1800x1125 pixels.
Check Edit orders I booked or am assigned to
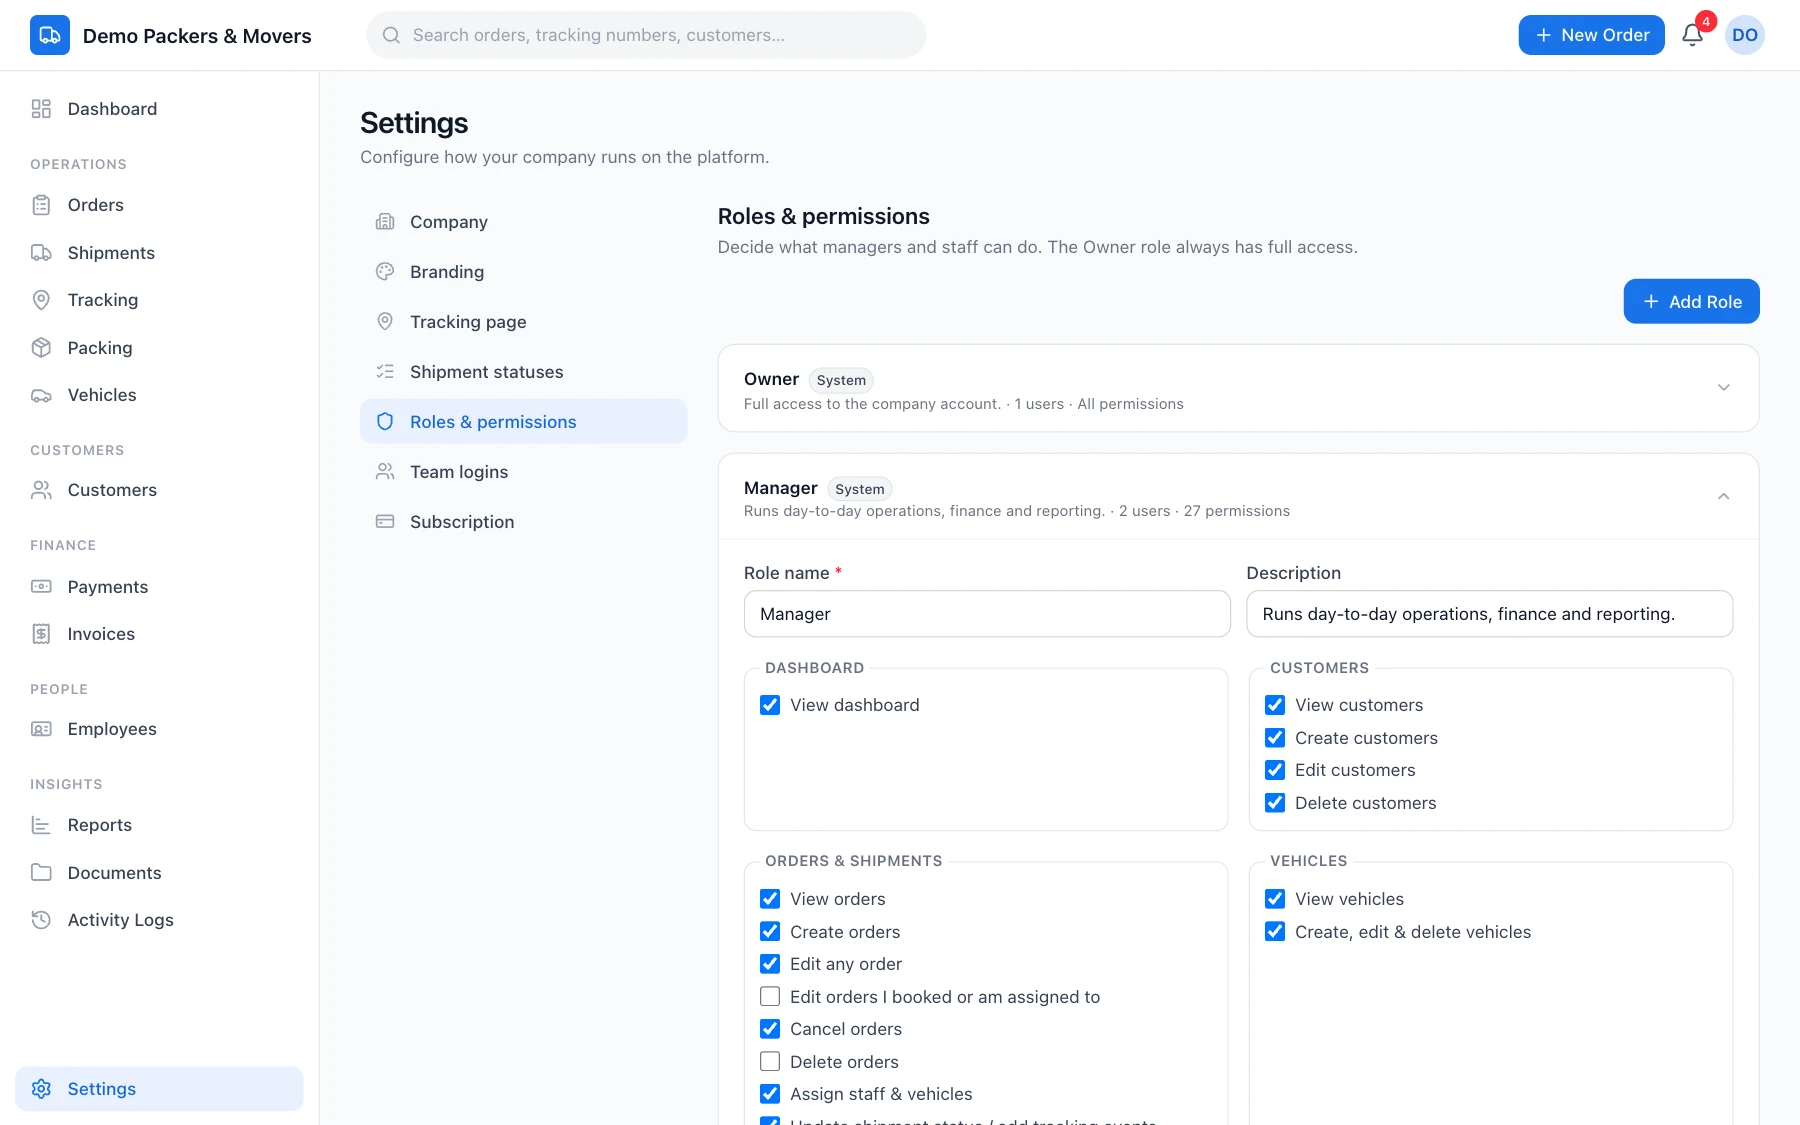(x=770, y=997)
